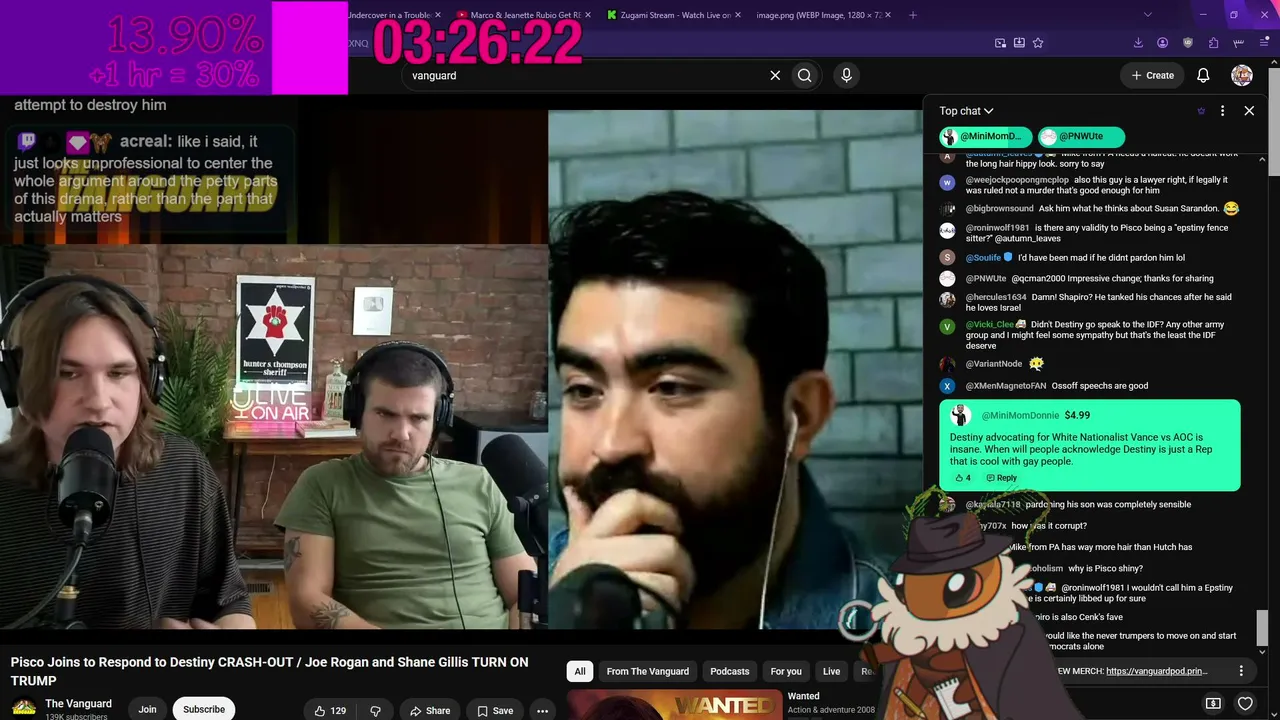
Task: Bookmark this page with star icon
Action: tap(1038, 43)
